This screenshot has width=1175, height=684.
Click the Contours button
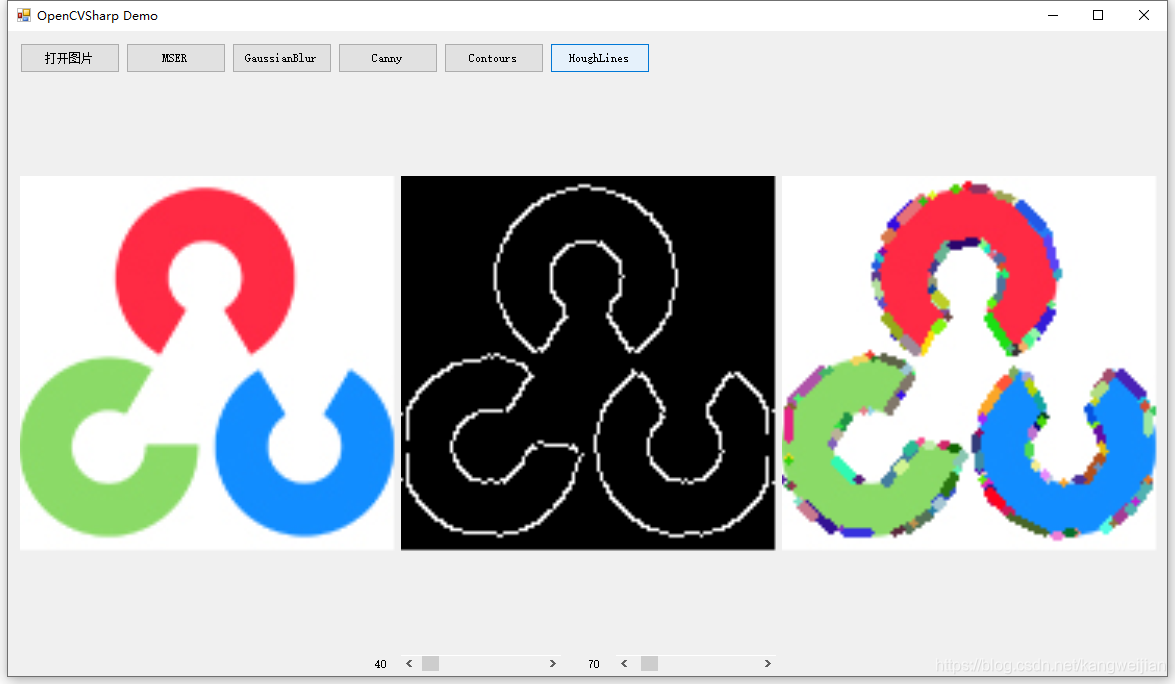pyautogui.click(x=493, y=57)
